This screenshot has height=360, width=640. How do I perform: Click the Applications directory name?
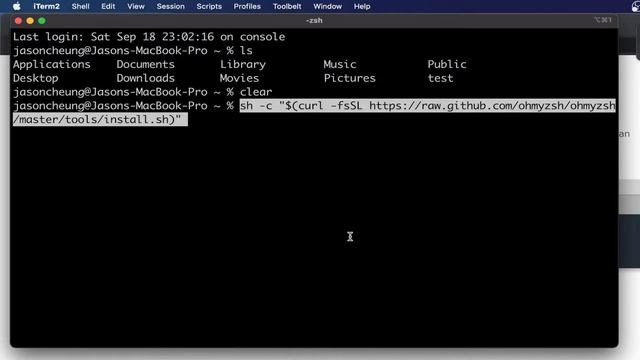coord(52,64)
